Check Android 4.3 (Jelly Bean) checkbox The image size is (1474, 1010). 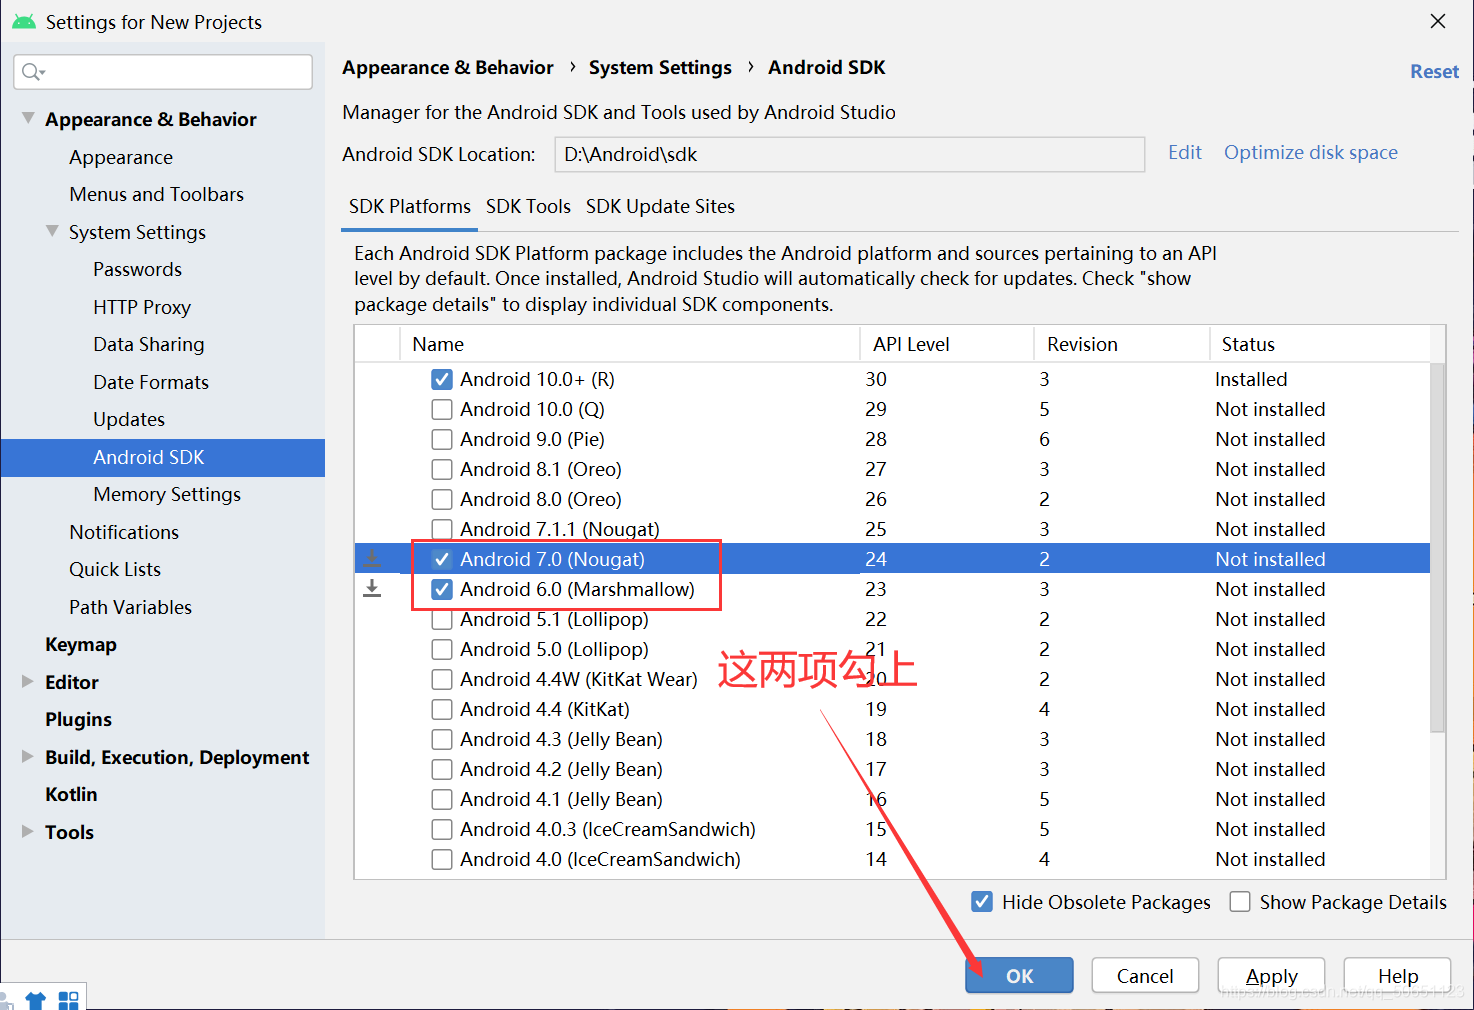(442, 739)
